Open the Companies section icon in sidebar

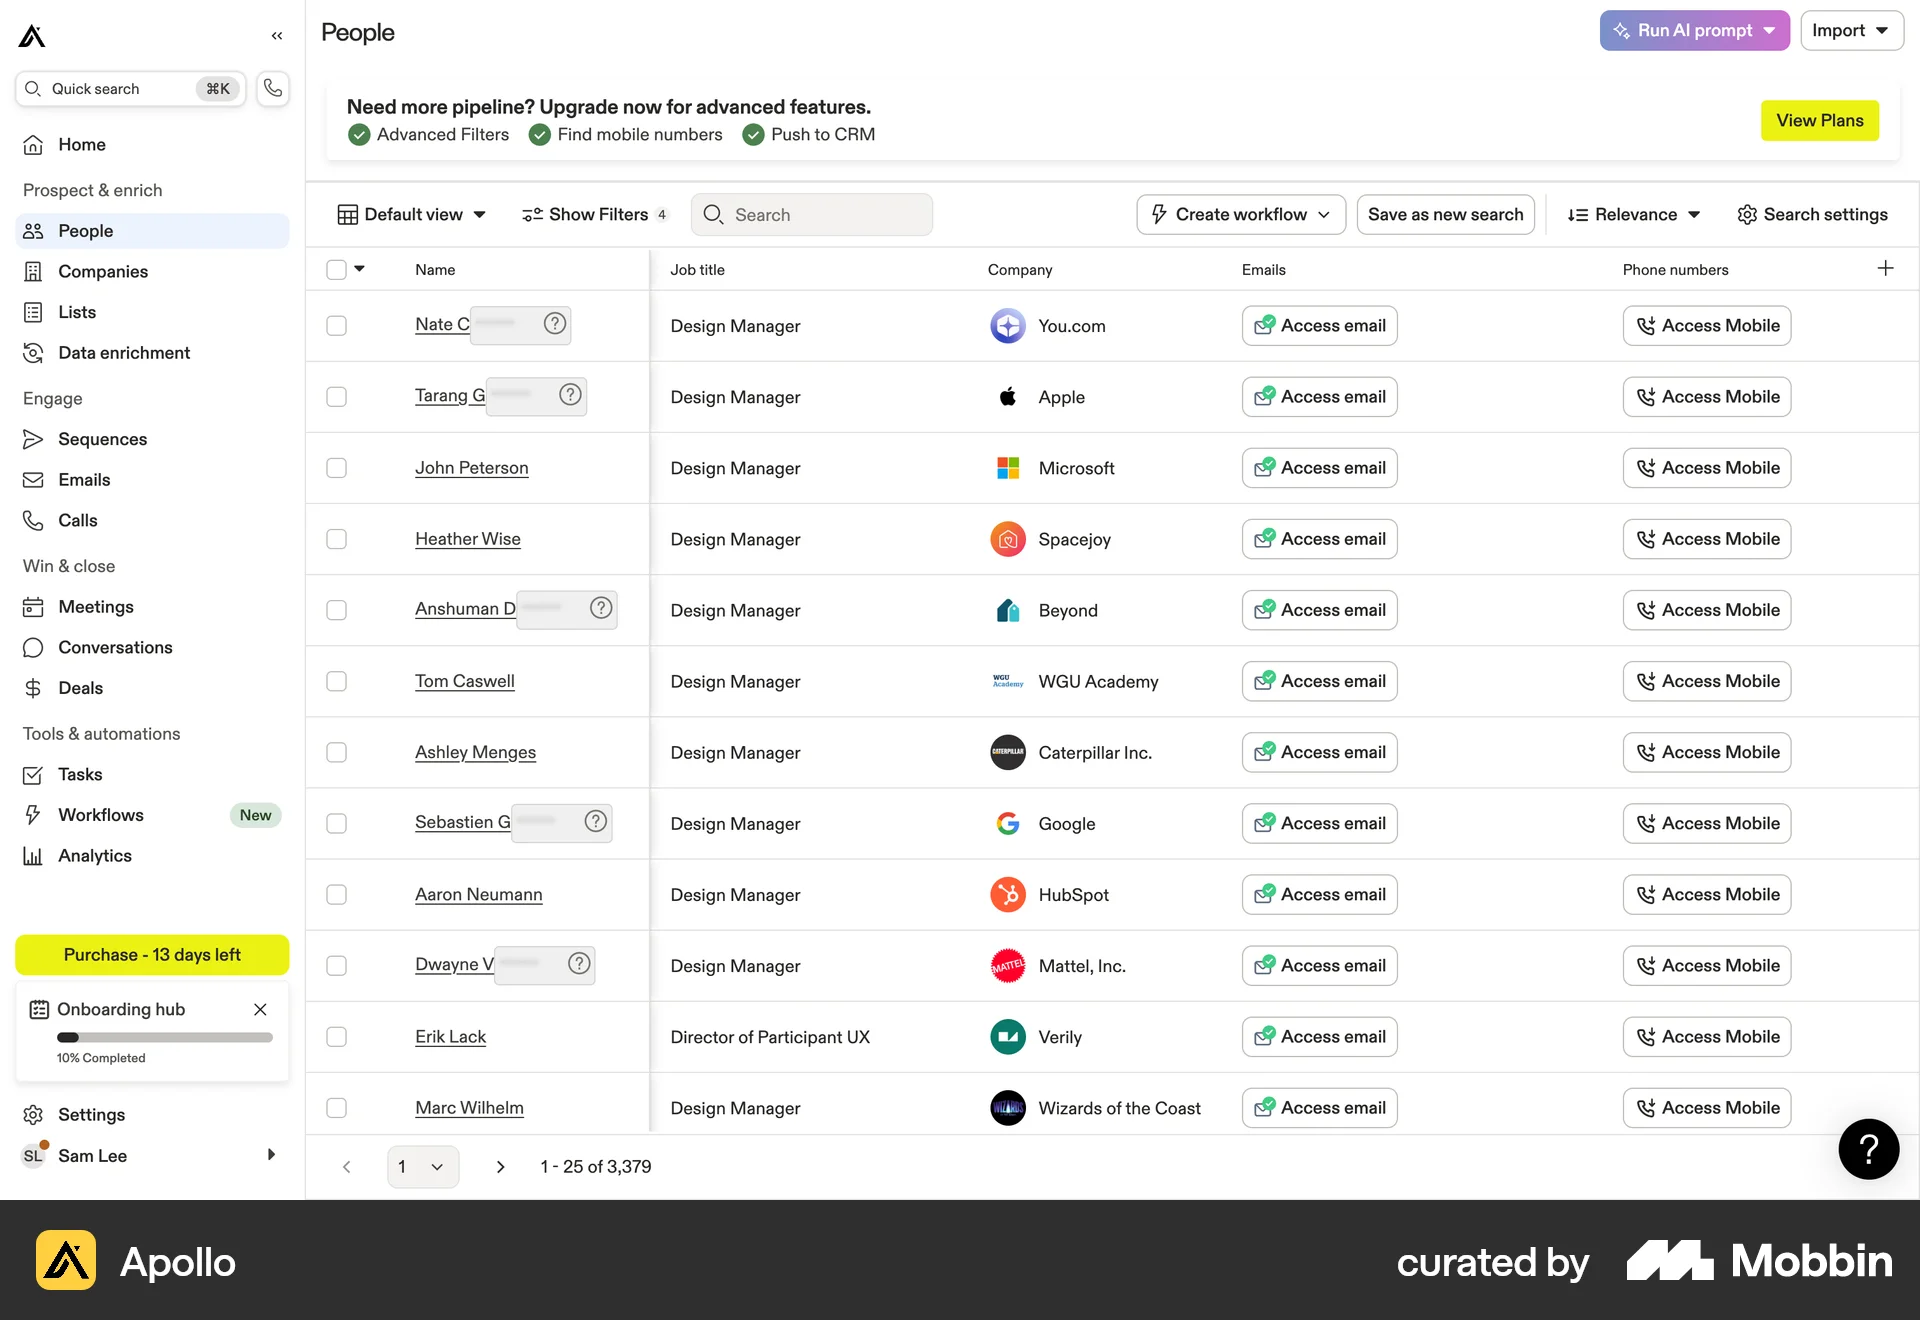(x=34, y=271)
